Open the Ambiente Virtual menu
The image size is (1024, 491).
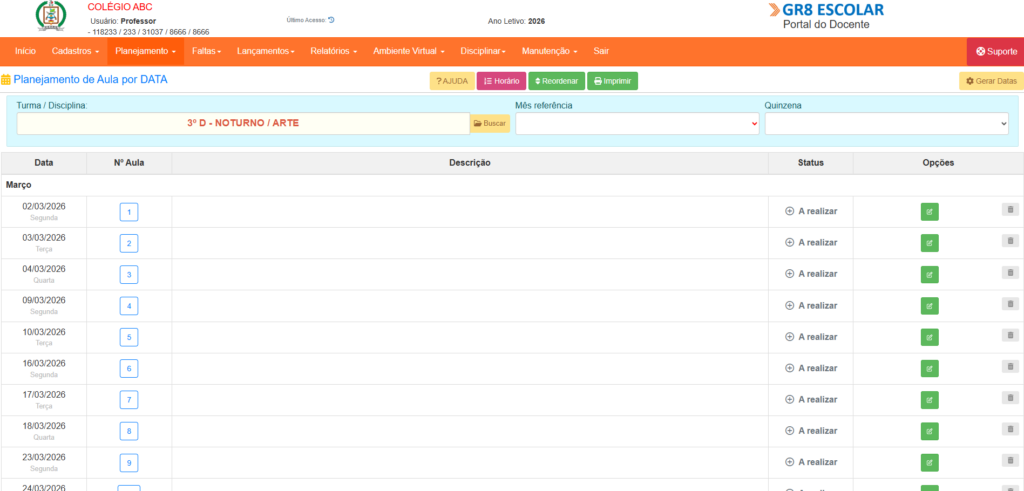point(408,51)
